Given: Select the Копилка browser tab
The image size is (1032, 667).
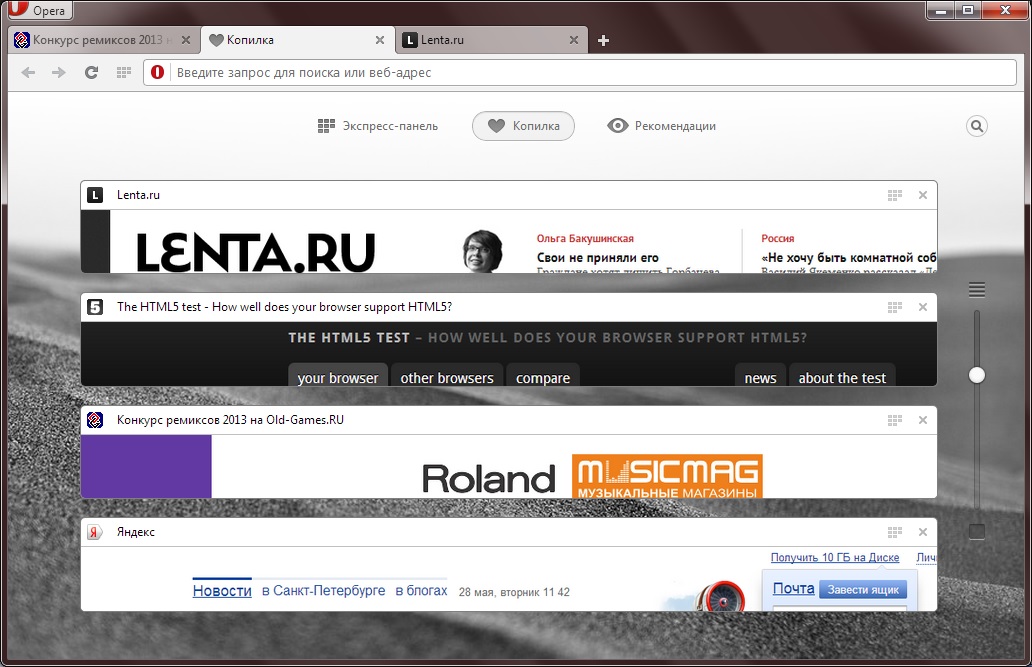Looking at the screenshot, I should (x=296, y=40).
